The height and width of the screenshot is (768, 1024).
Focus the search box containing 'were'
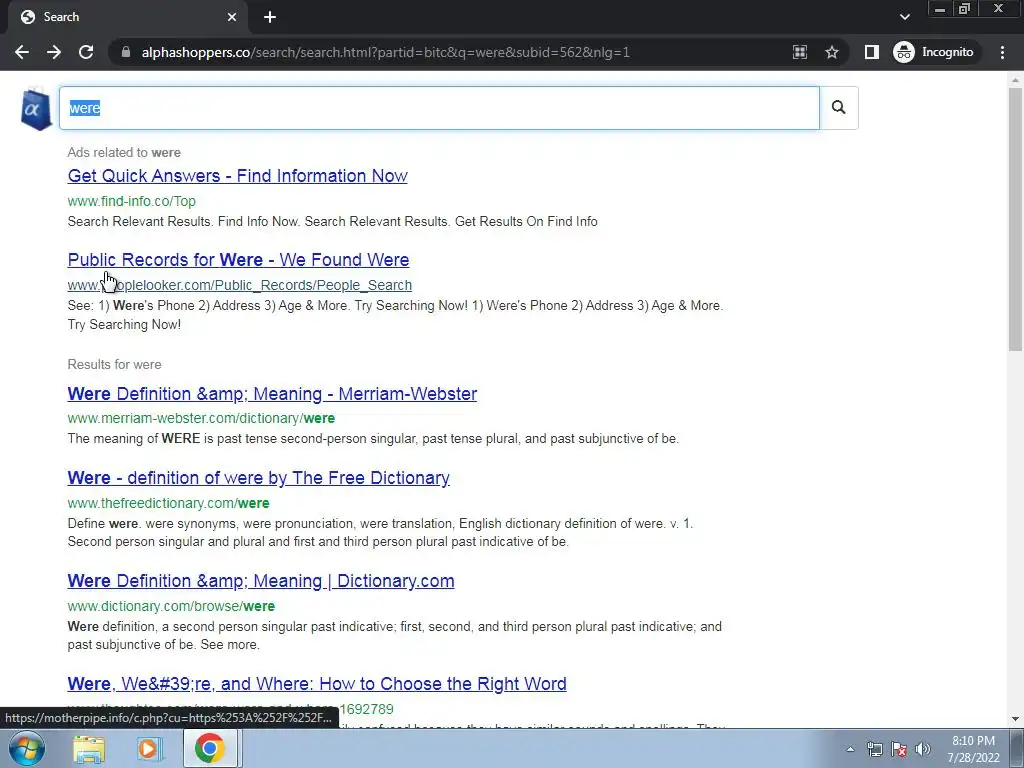pyautogui.click(x=439, y=108)
